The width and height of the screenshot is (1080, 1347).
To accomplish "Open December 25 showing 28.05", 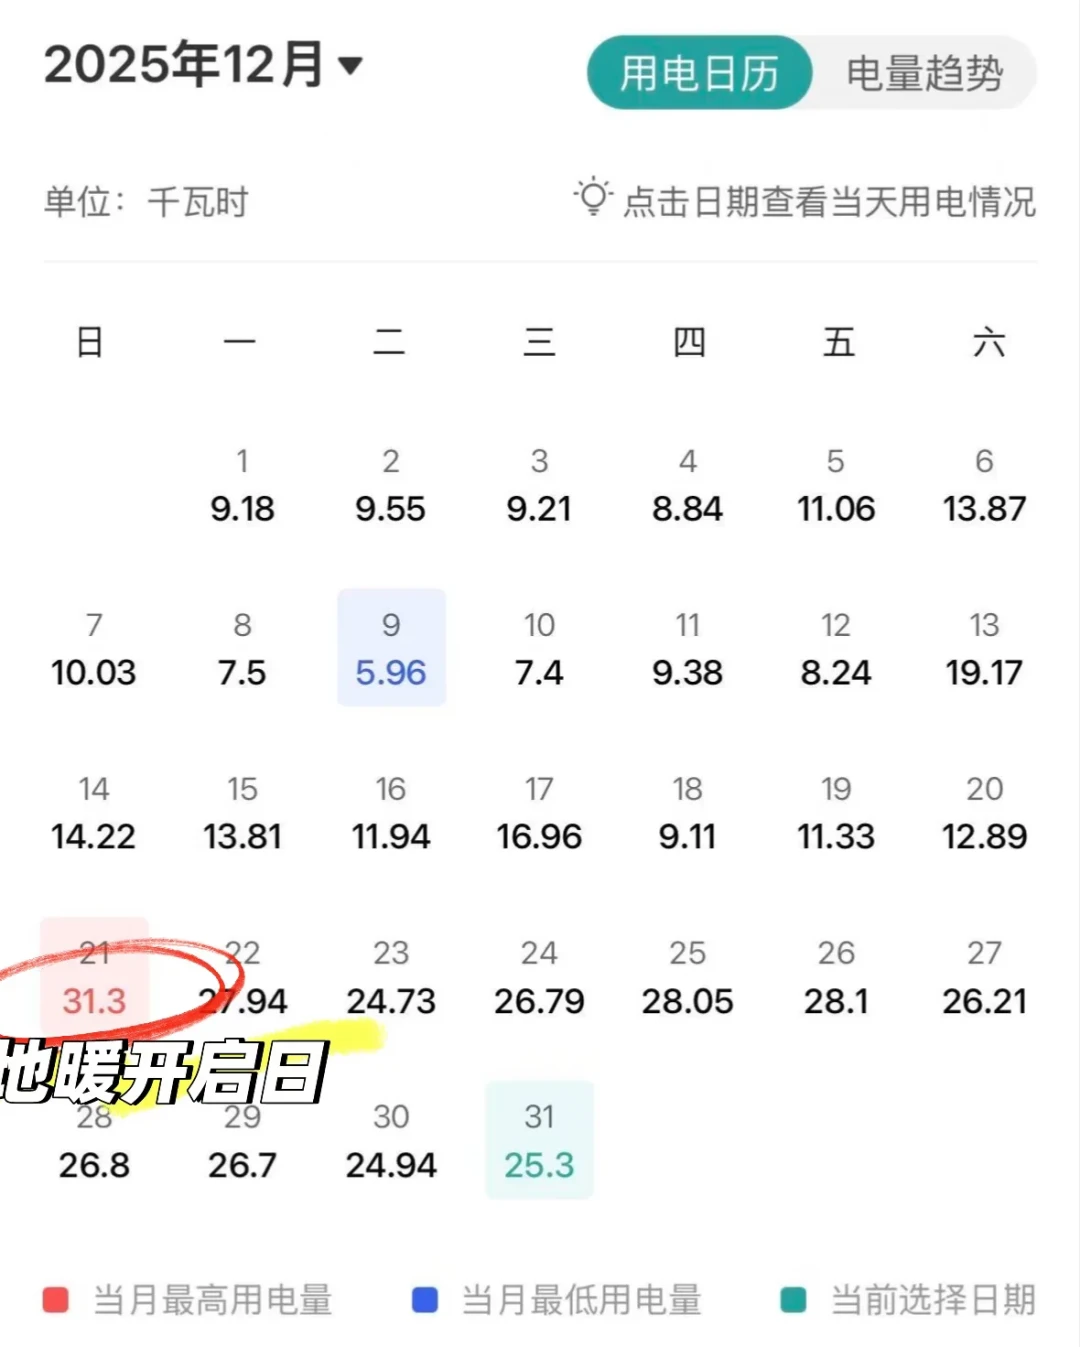I will coord(688,977).
